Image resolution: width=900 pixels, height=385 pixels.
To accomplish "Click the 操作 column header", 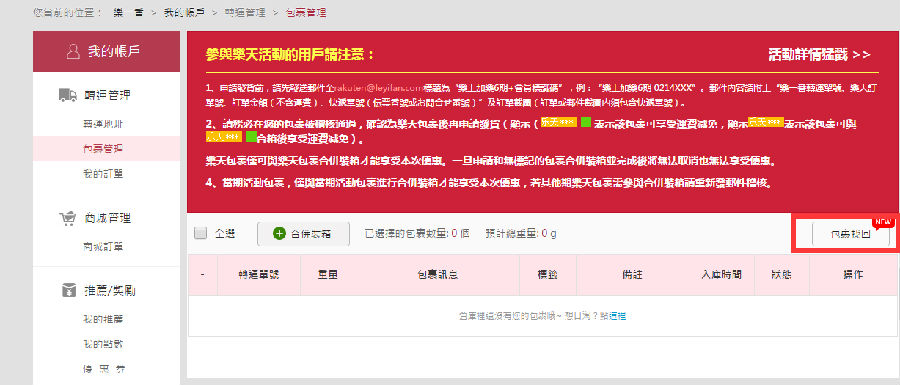I will 853,274.
